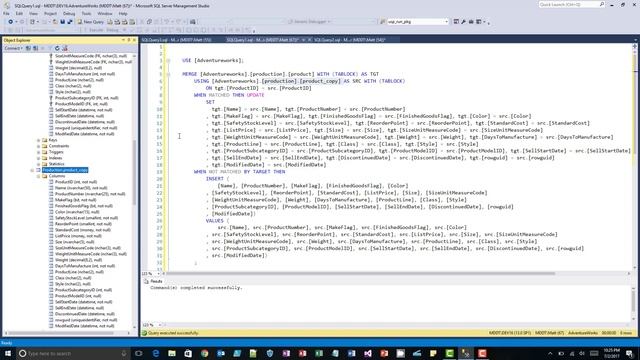Collapse the USE statement code outline
The height and width of the screenshot is (360, 640).
168,60
